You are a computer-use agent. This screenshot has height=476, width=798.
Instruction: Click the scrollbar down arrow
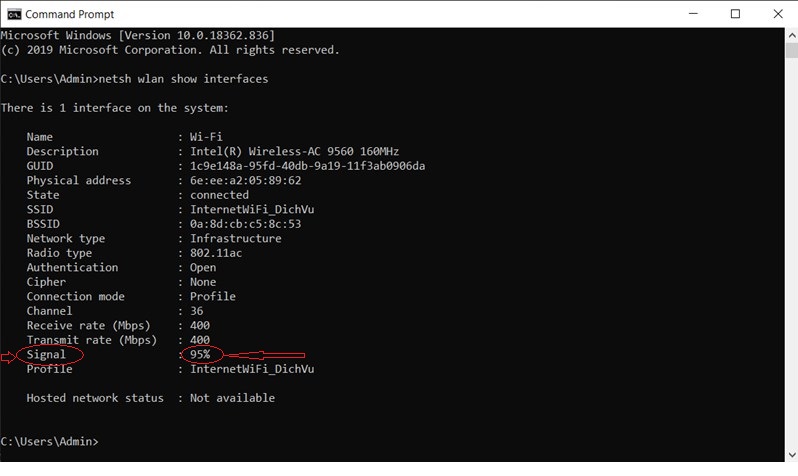(x=791, y=455)
